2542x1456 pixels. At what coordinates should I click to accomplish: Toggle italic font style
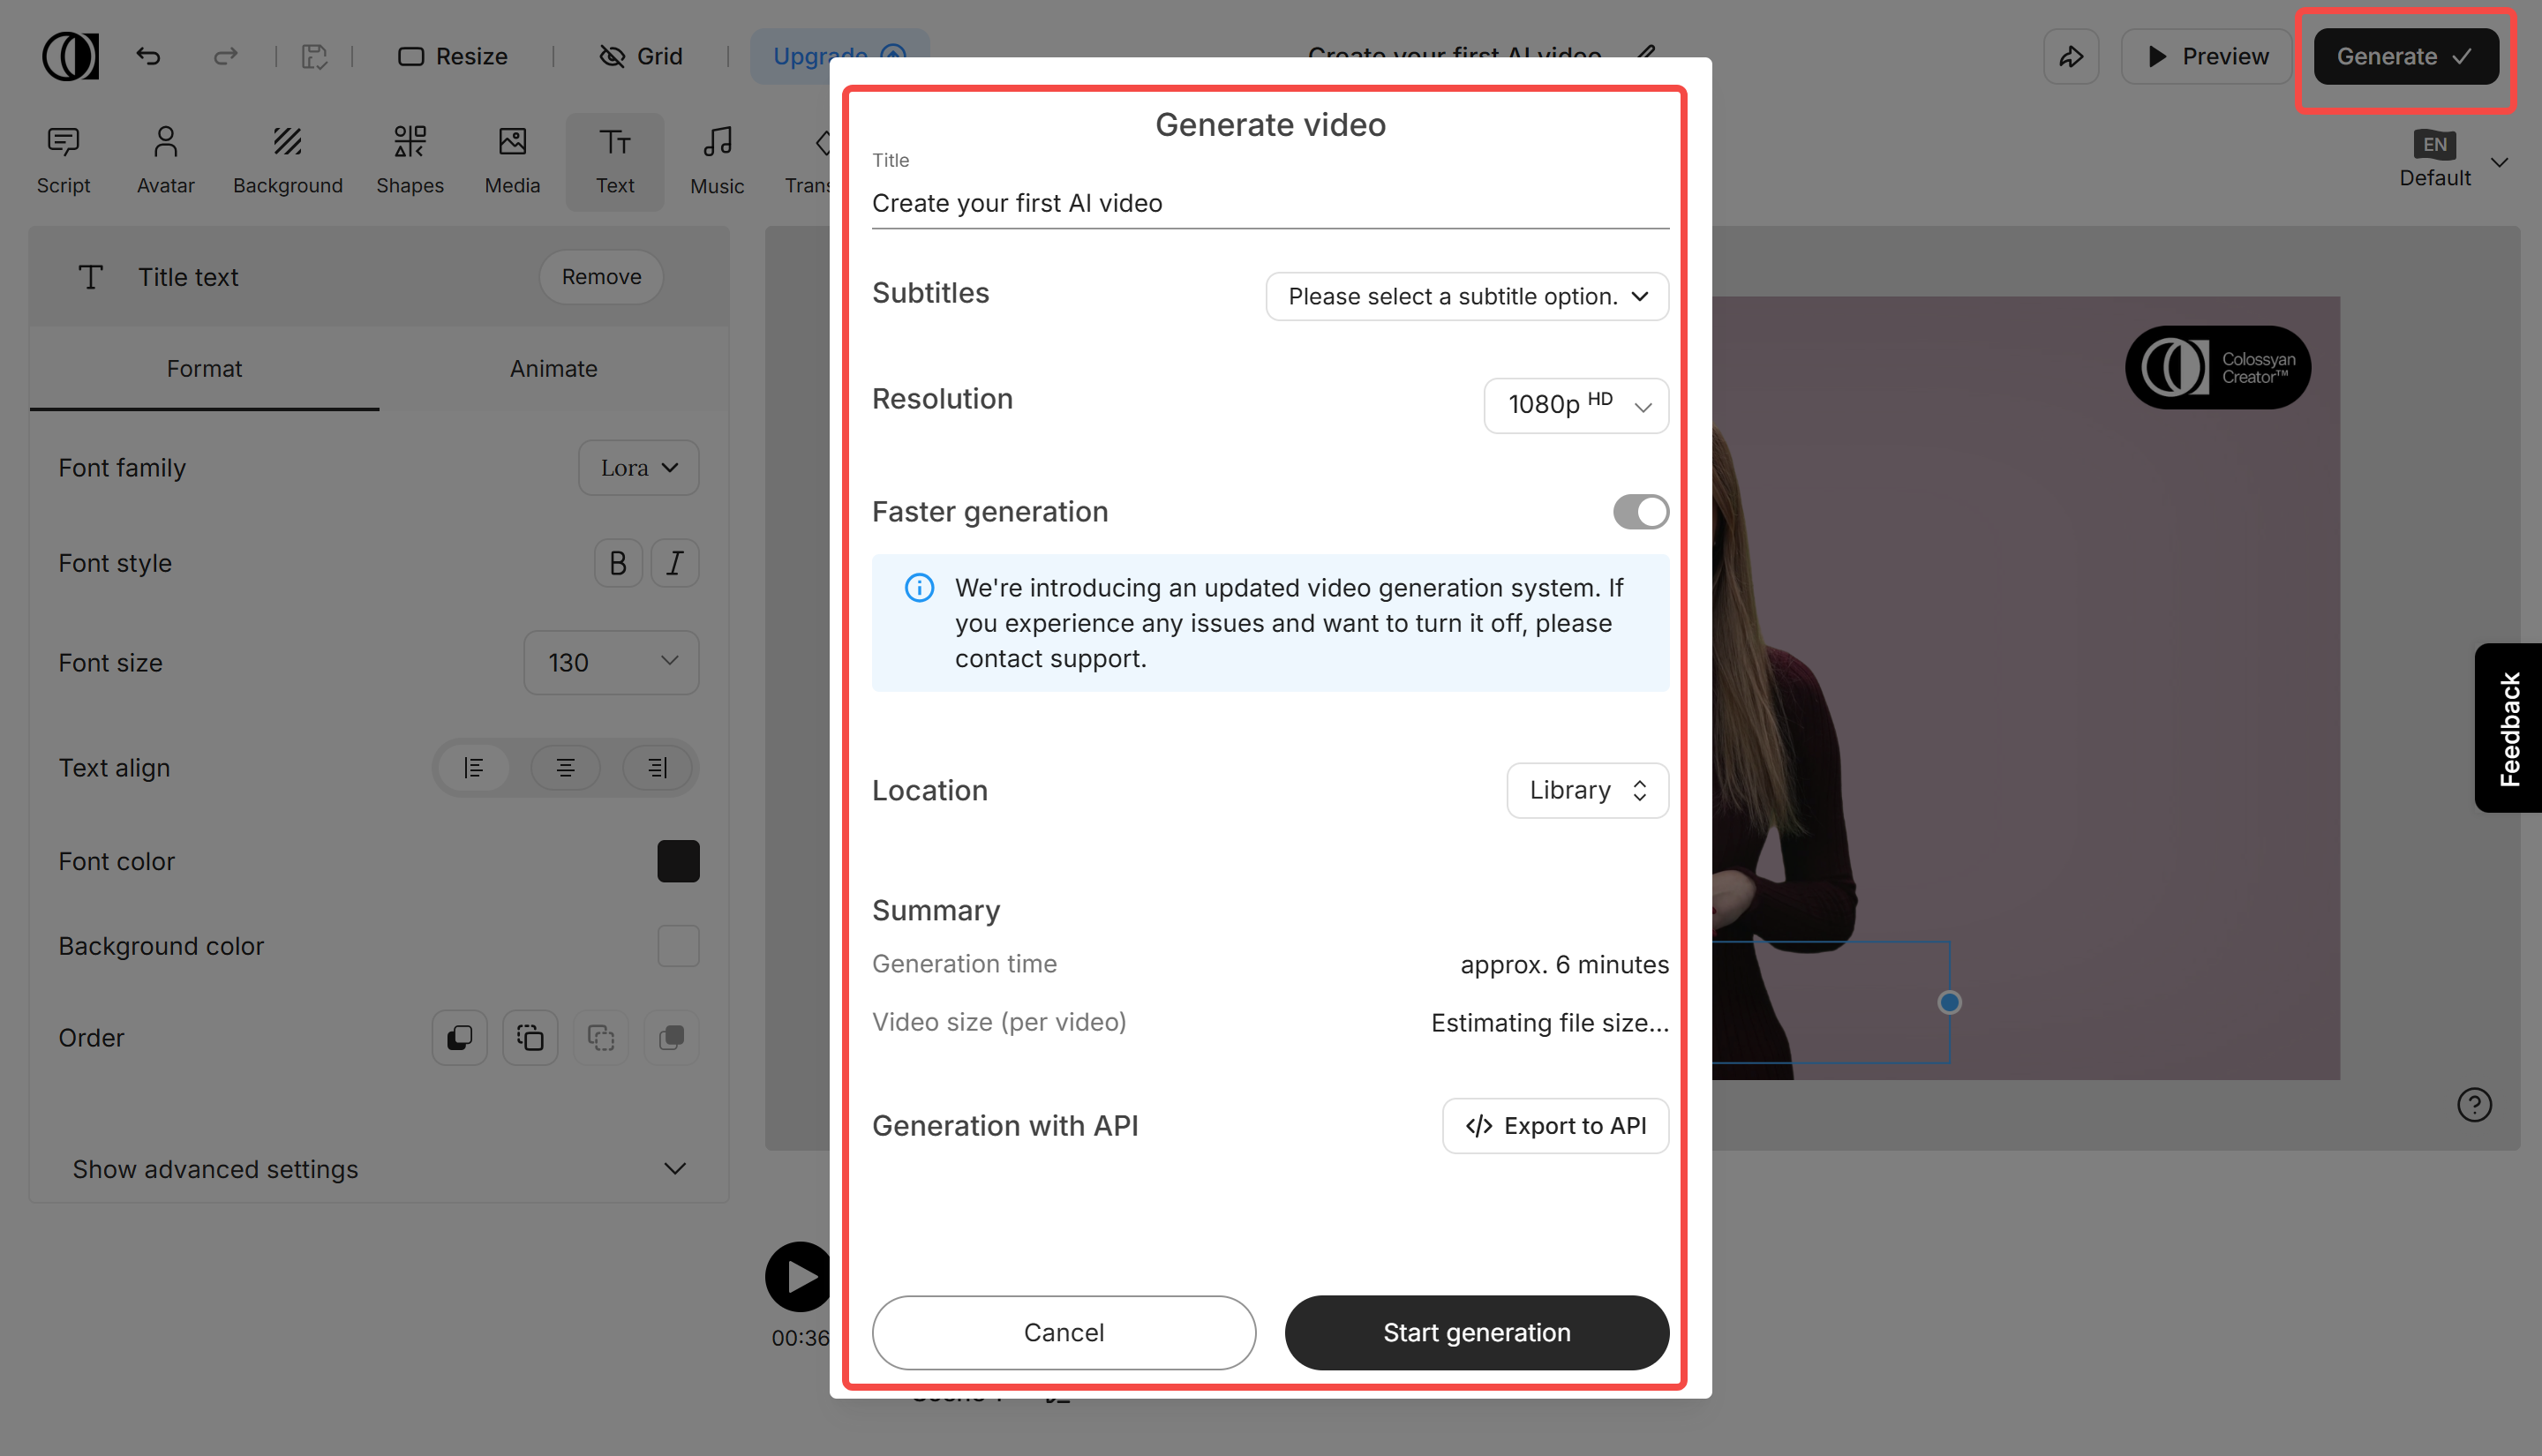tap(674, 562)
